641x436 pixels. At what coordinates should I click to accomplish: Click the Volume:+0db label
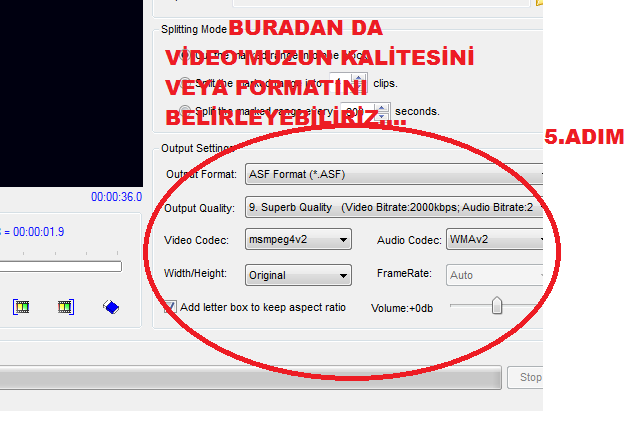[402, 308]
